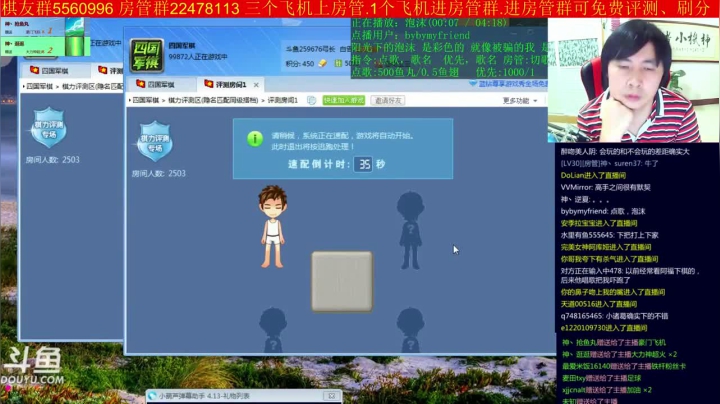720x404 pixels.
Task: Close the 小葫芦弹幕助手 gift list window
Action: [332, 396]
